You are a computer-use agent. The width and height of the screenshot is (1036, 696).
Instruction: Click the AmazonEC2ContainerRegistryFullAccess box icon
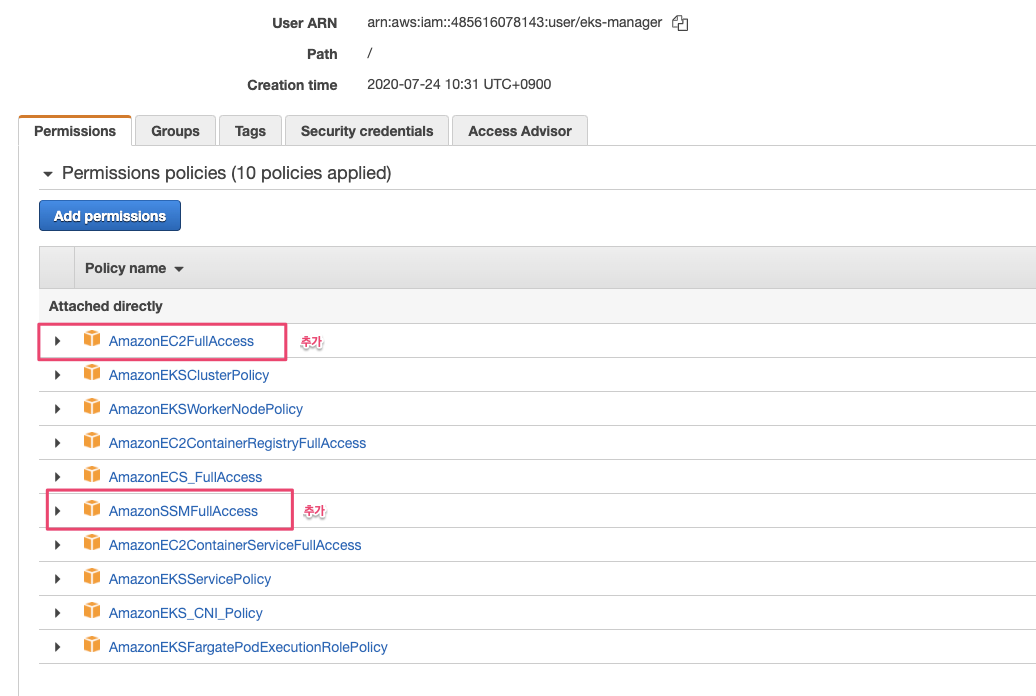92,441
